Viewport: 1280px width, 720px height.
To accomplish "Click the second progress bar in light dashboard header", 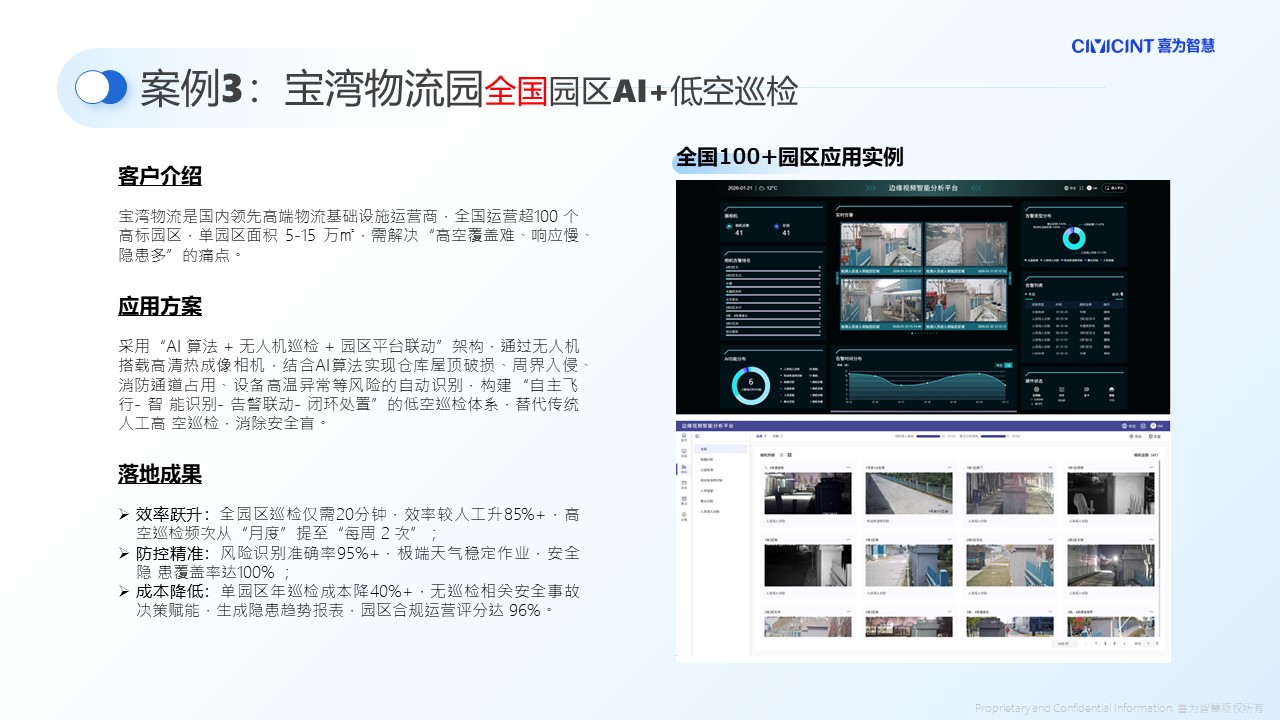I will (x=993, y=437).
